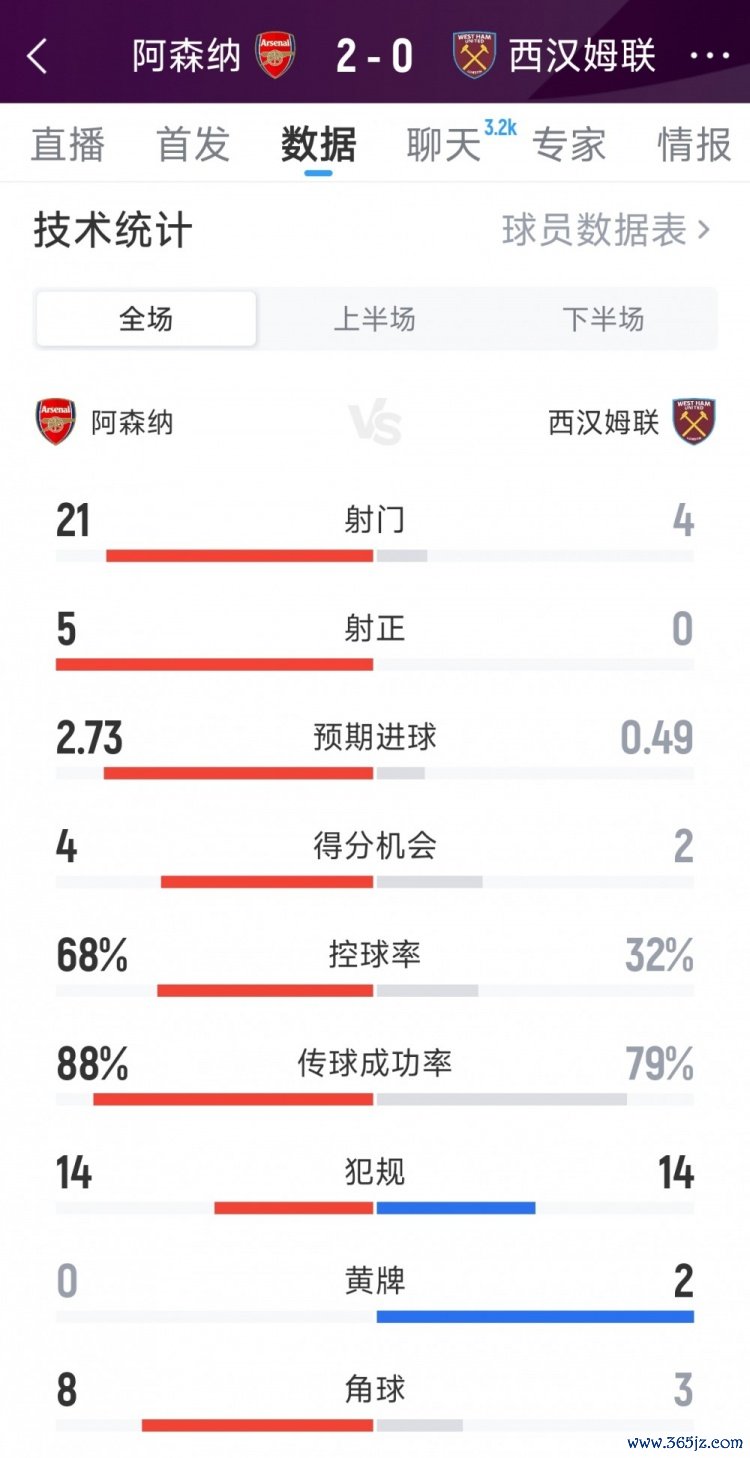Viewport: 750px width, 1458px height.
Task: Open the 首发 lineup tab
Action: 193,145
